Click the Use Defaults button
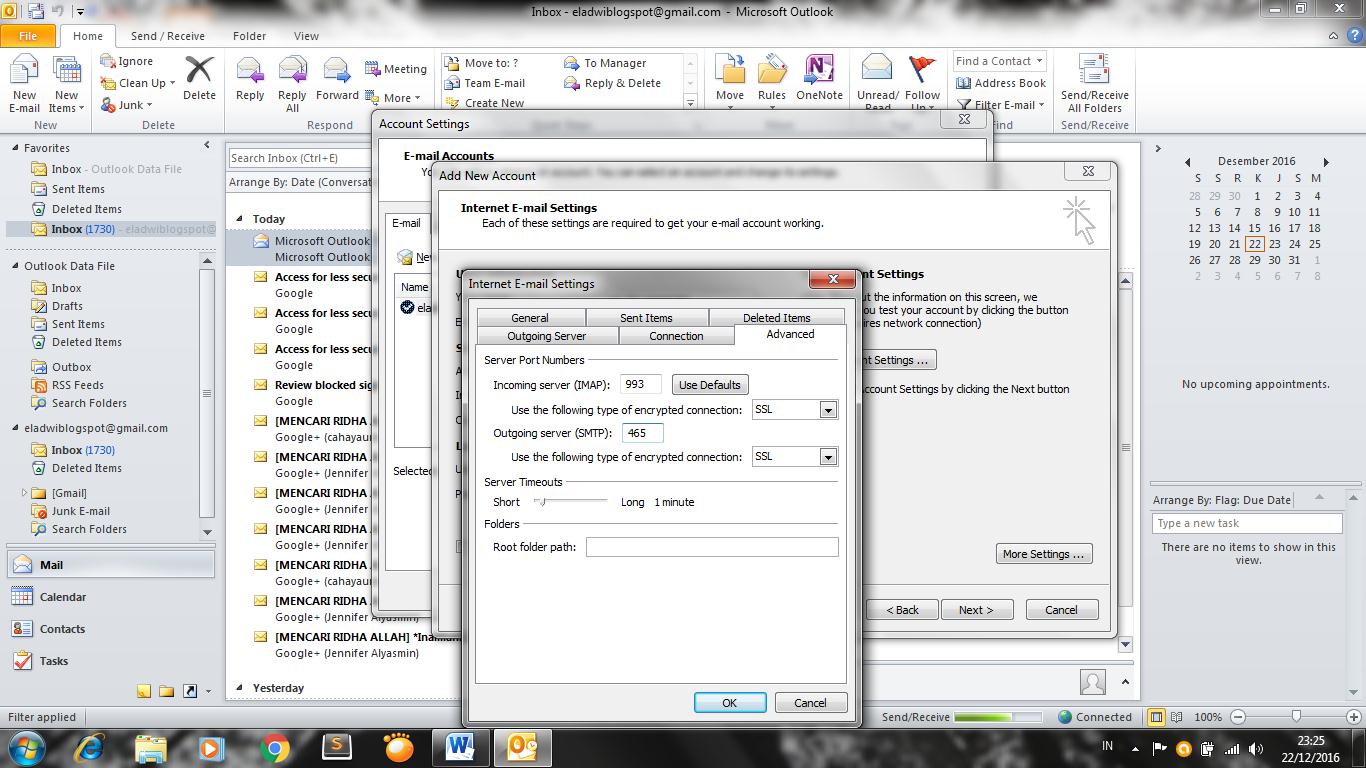Viewport: 1366px width, 768px height. point(710,384)
